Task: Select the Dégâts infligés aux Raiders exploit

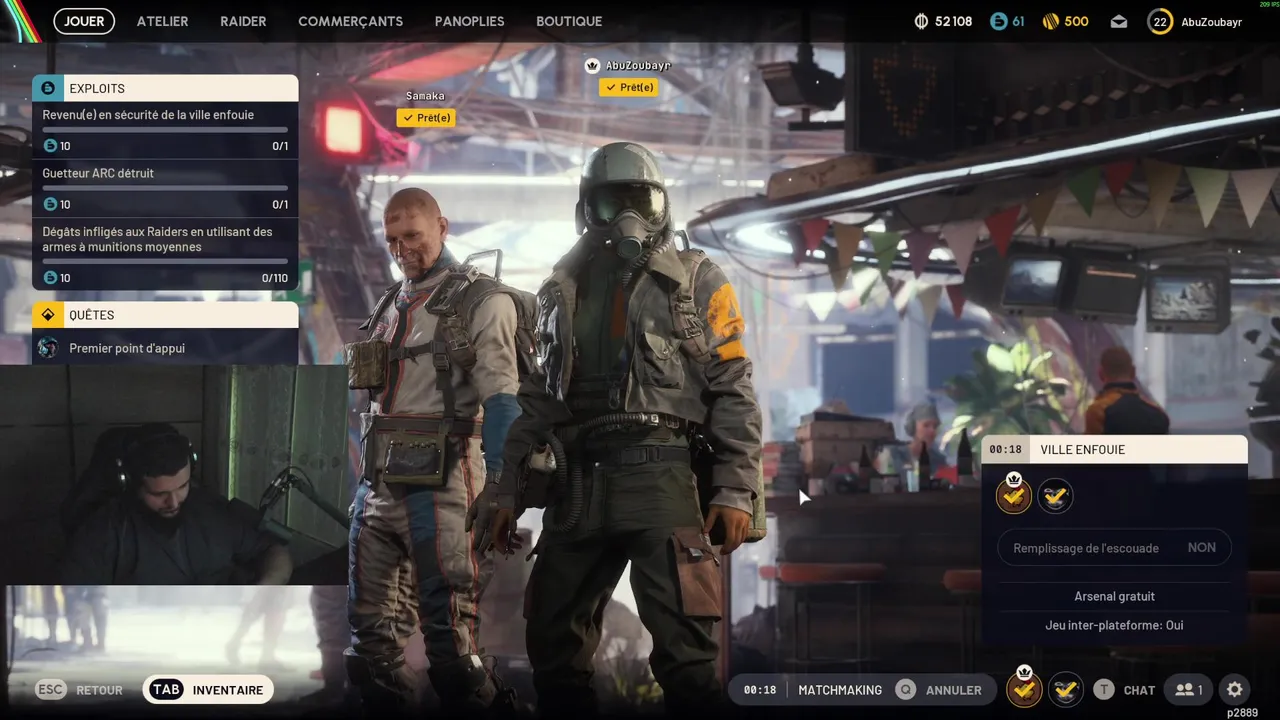Action: [x=165, y=254]
